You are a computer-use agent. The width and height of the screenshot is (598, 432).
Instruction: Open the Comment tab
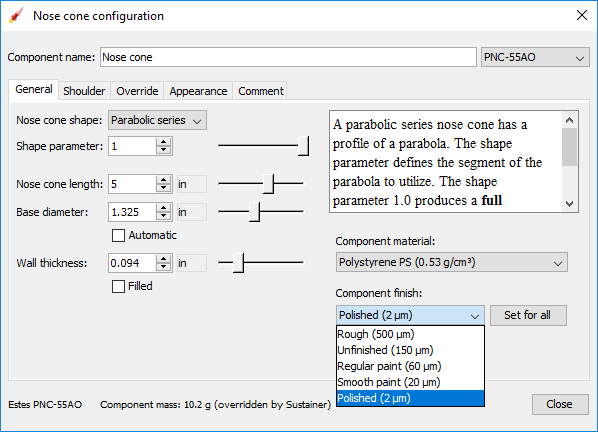tap(260, 91)
